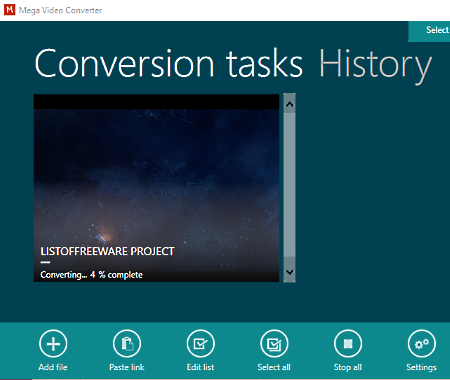The image size is (450, 380).
Task: Click the conversion progress bar indicator
Action: (x=45, y=262)
